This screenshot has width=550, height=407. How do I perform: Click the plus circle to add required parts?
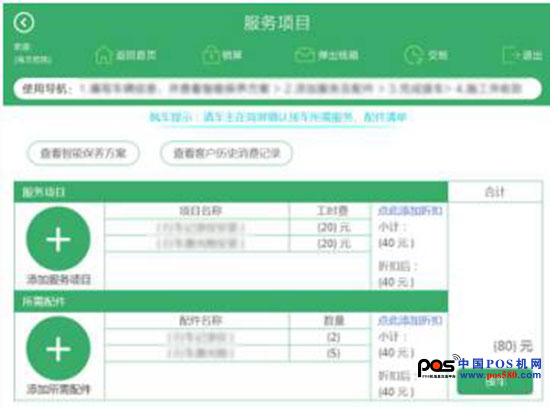pos(58,348)
